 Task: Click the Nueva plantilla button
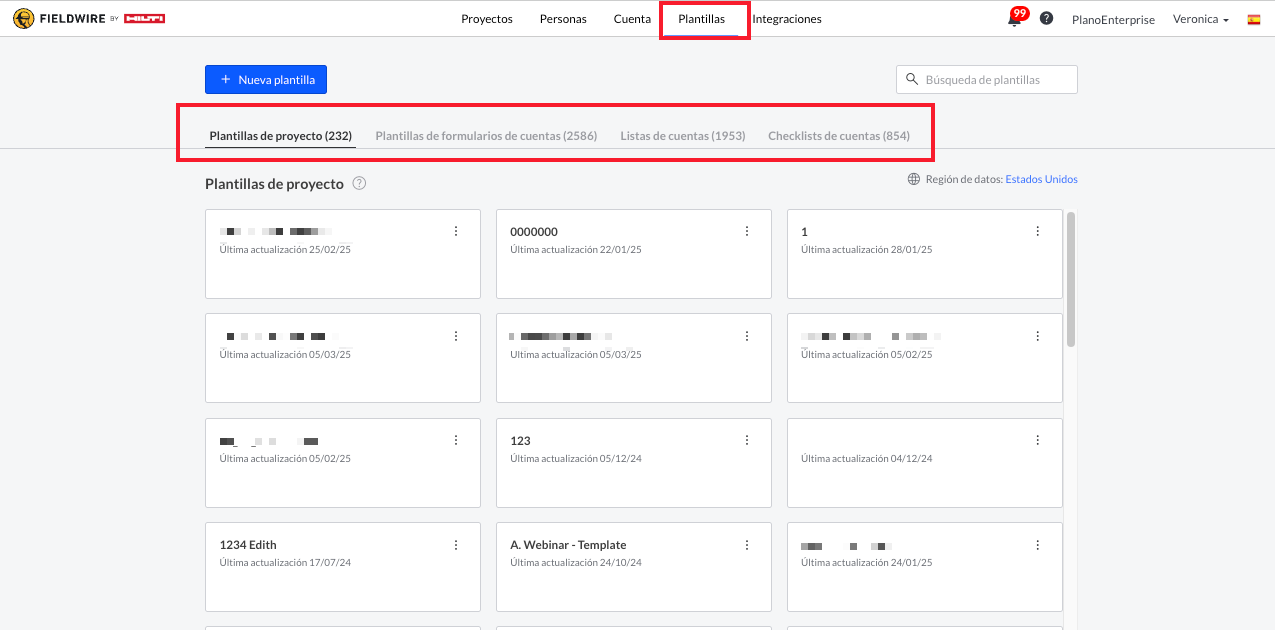[266, 80]
